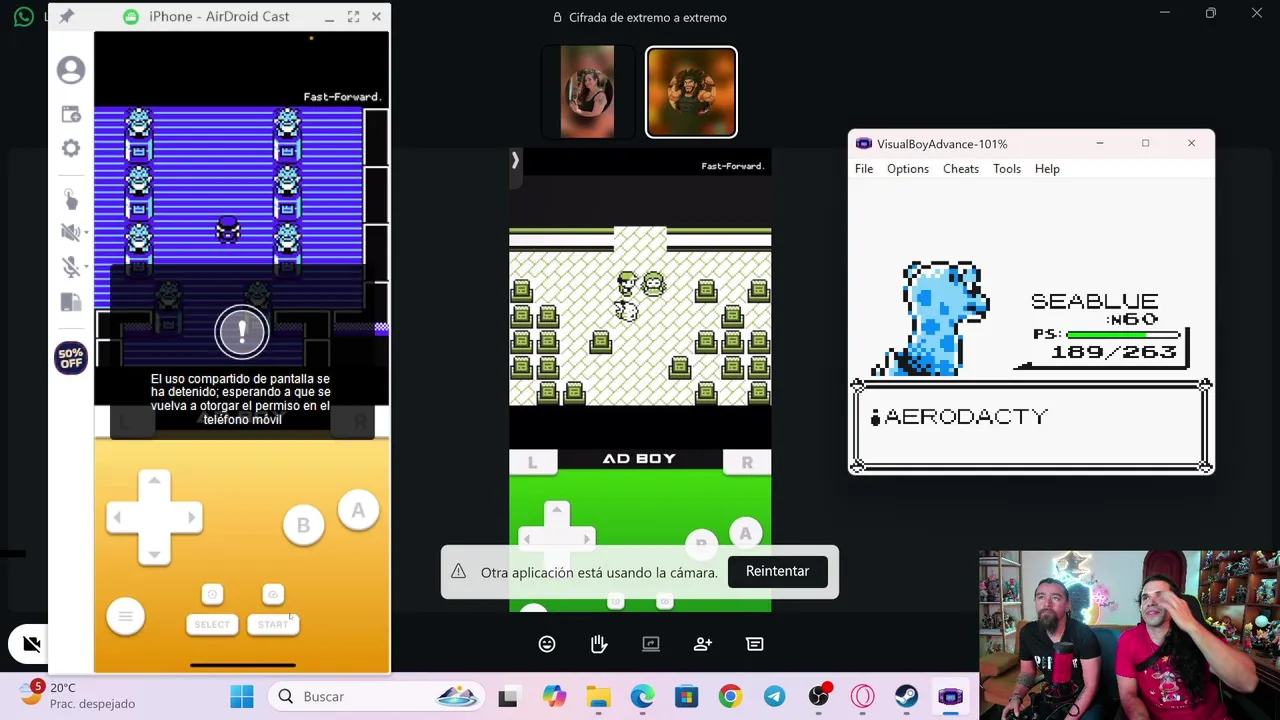Click the device casting icon in AirDroid sidebar
This screenshot has height=720, width=1280.
(x=71, y=302)
